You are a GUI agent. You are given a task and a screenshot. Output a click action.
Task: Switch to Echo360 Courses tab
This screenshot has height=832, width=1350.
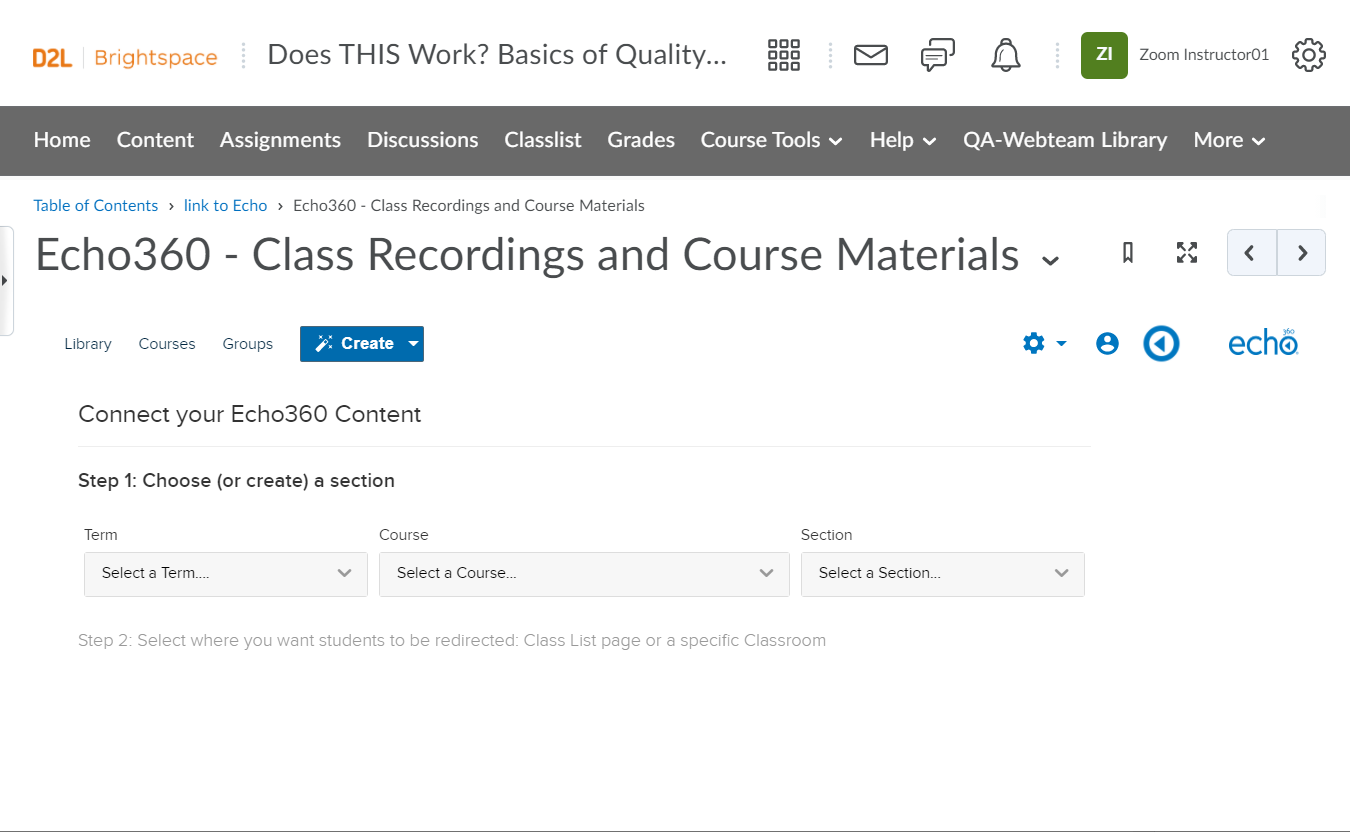[x=167, y=344]
